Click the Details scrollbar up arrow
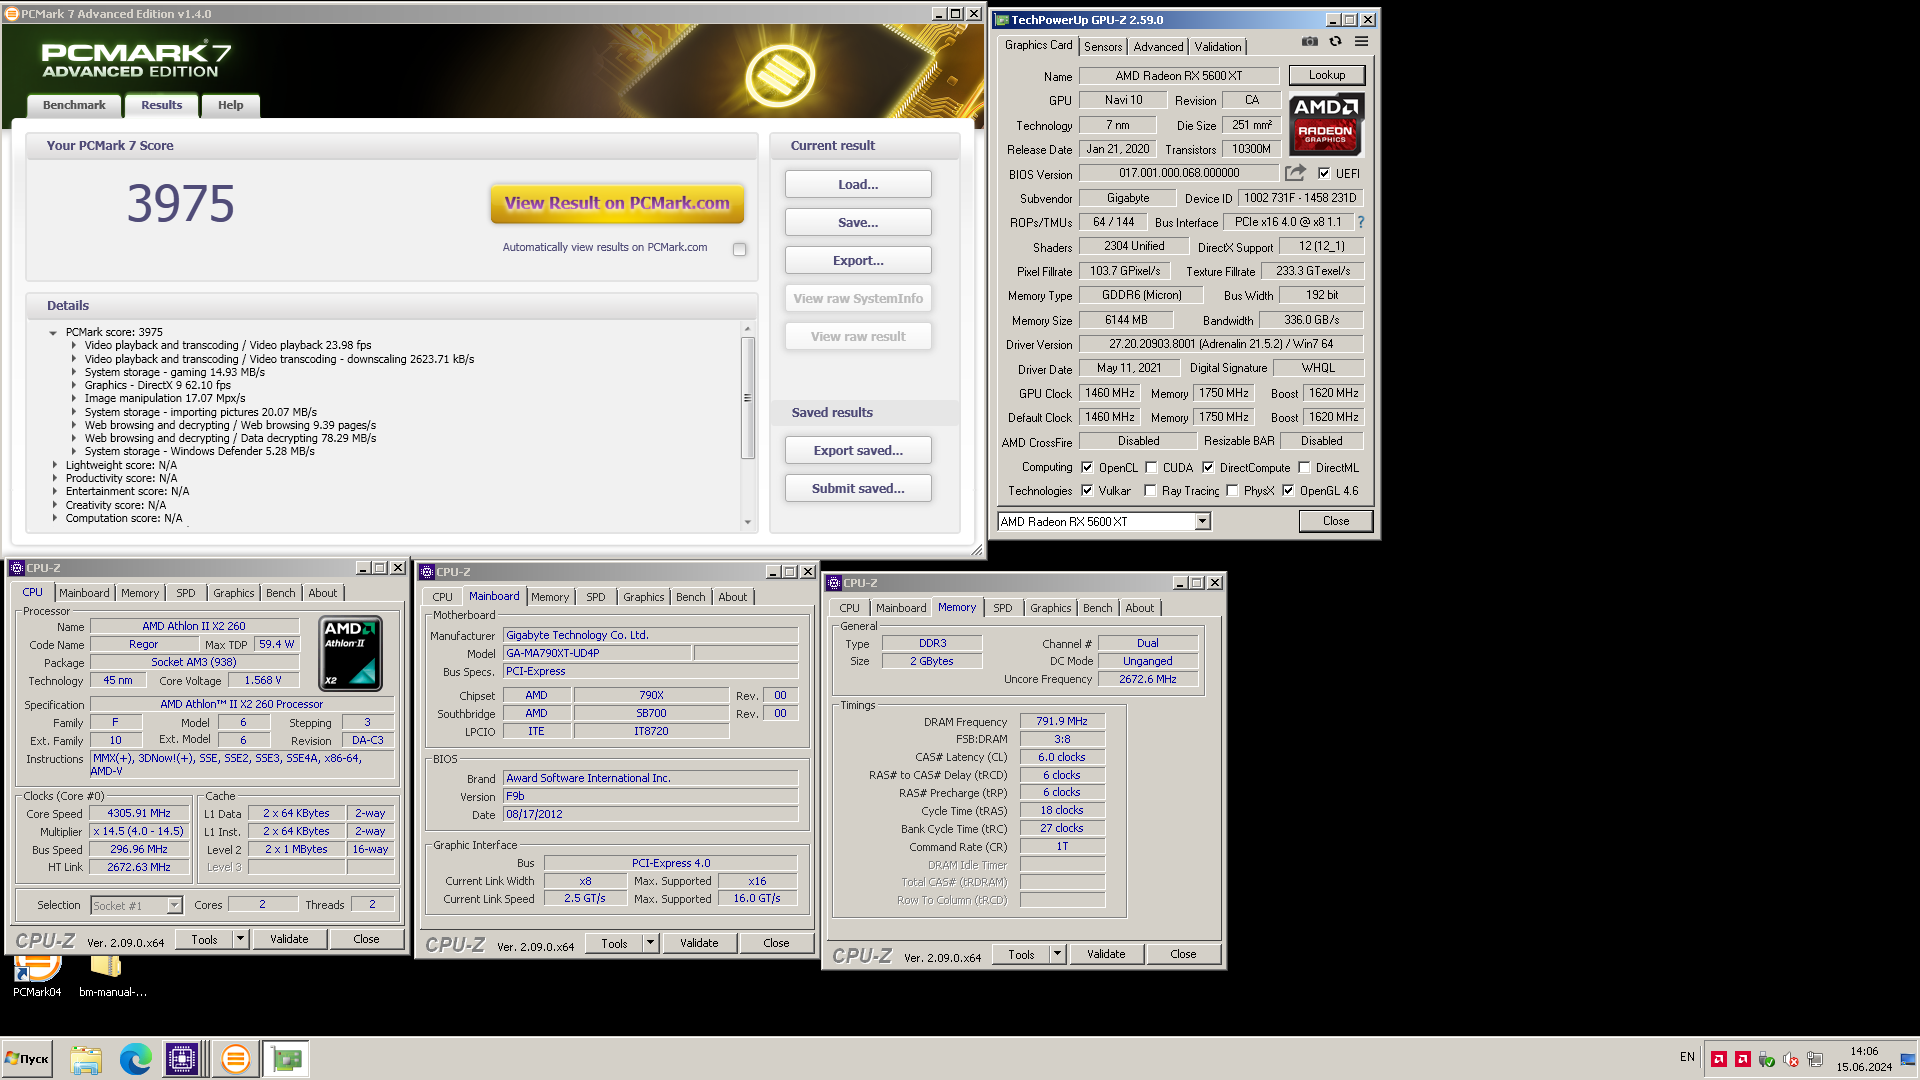This screenshot has width=1920, height=1080. 747,329
